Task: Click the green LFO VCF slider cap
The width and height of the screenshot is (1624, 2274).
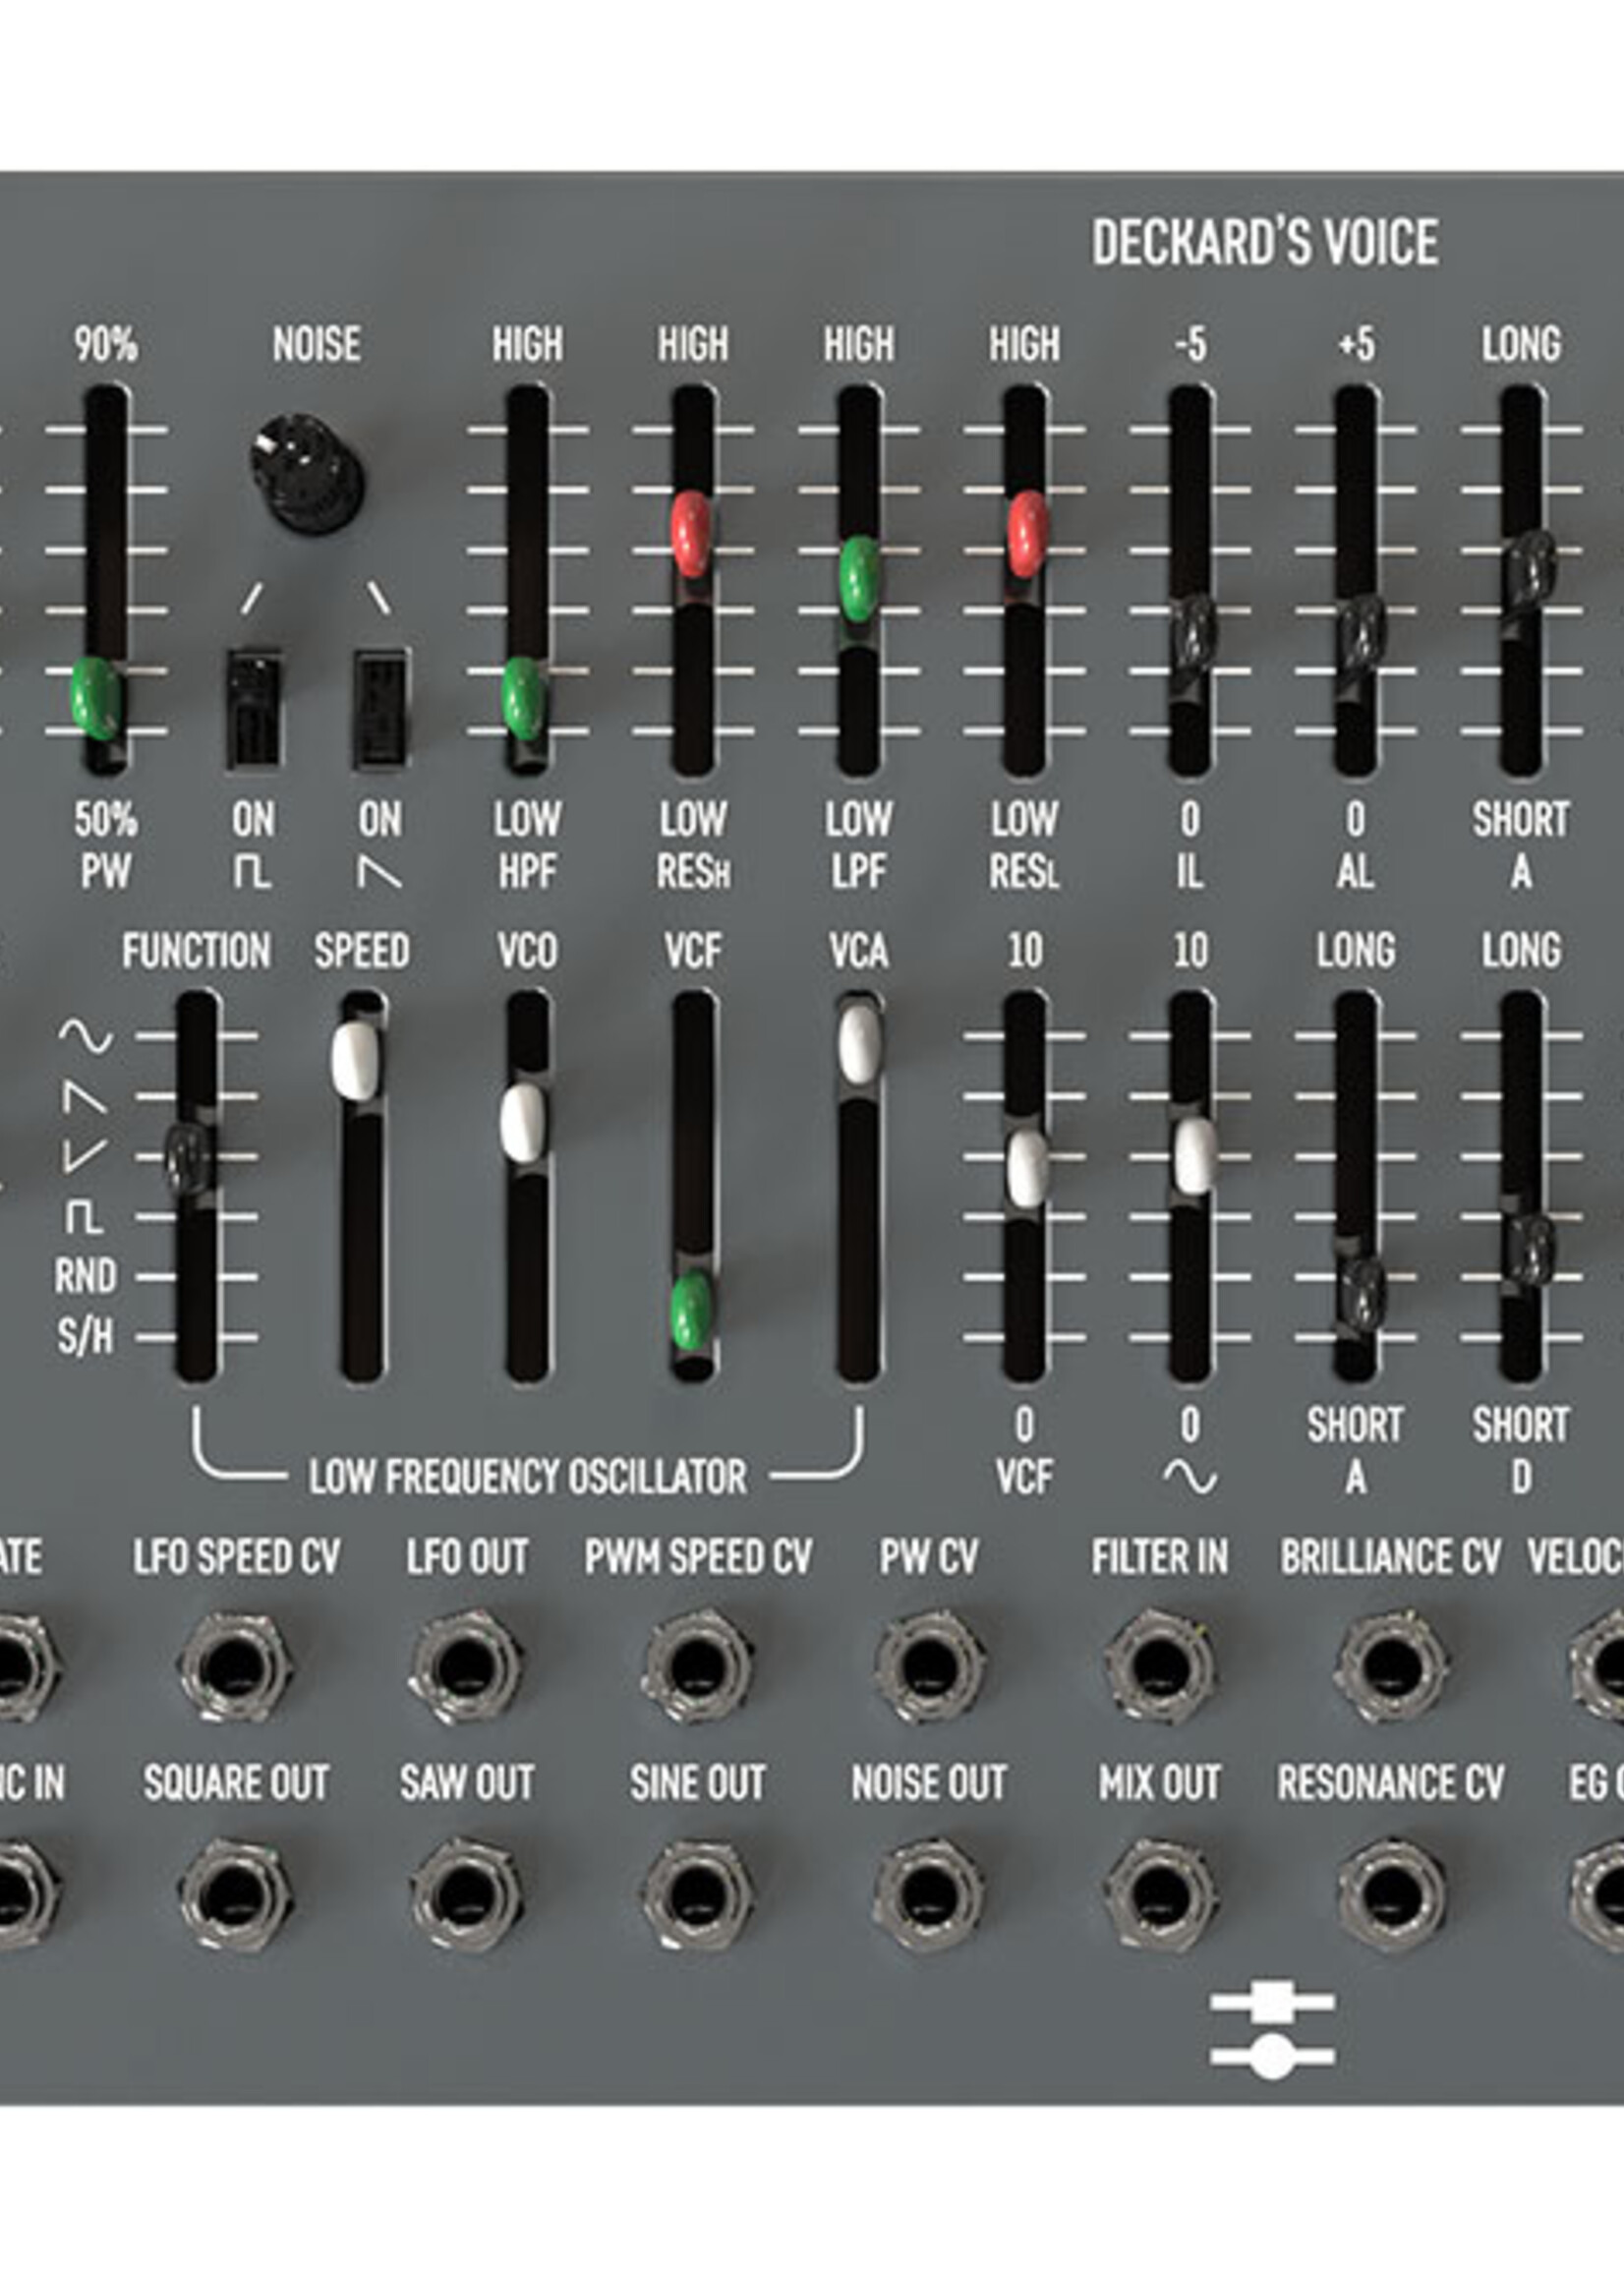Action: coord(690,1310)
